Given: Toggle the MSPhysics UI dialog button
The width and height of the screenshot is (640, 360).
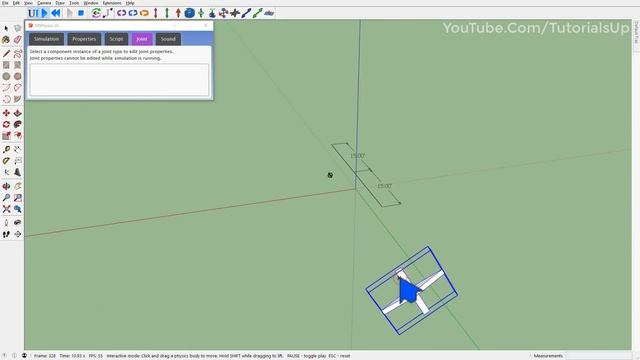Looking at the screenshot, I should [x=33, y=13].
